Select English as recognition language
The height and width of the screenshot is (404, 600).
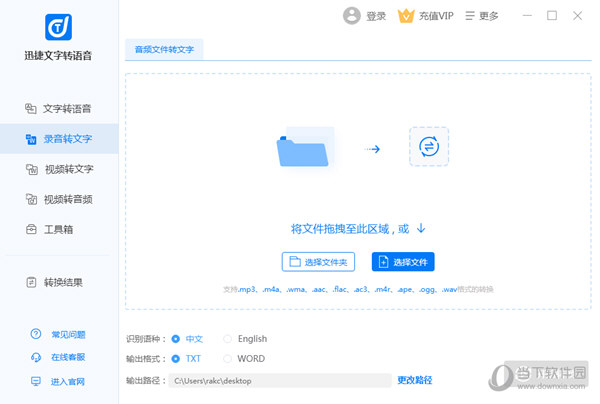[245, 339]
